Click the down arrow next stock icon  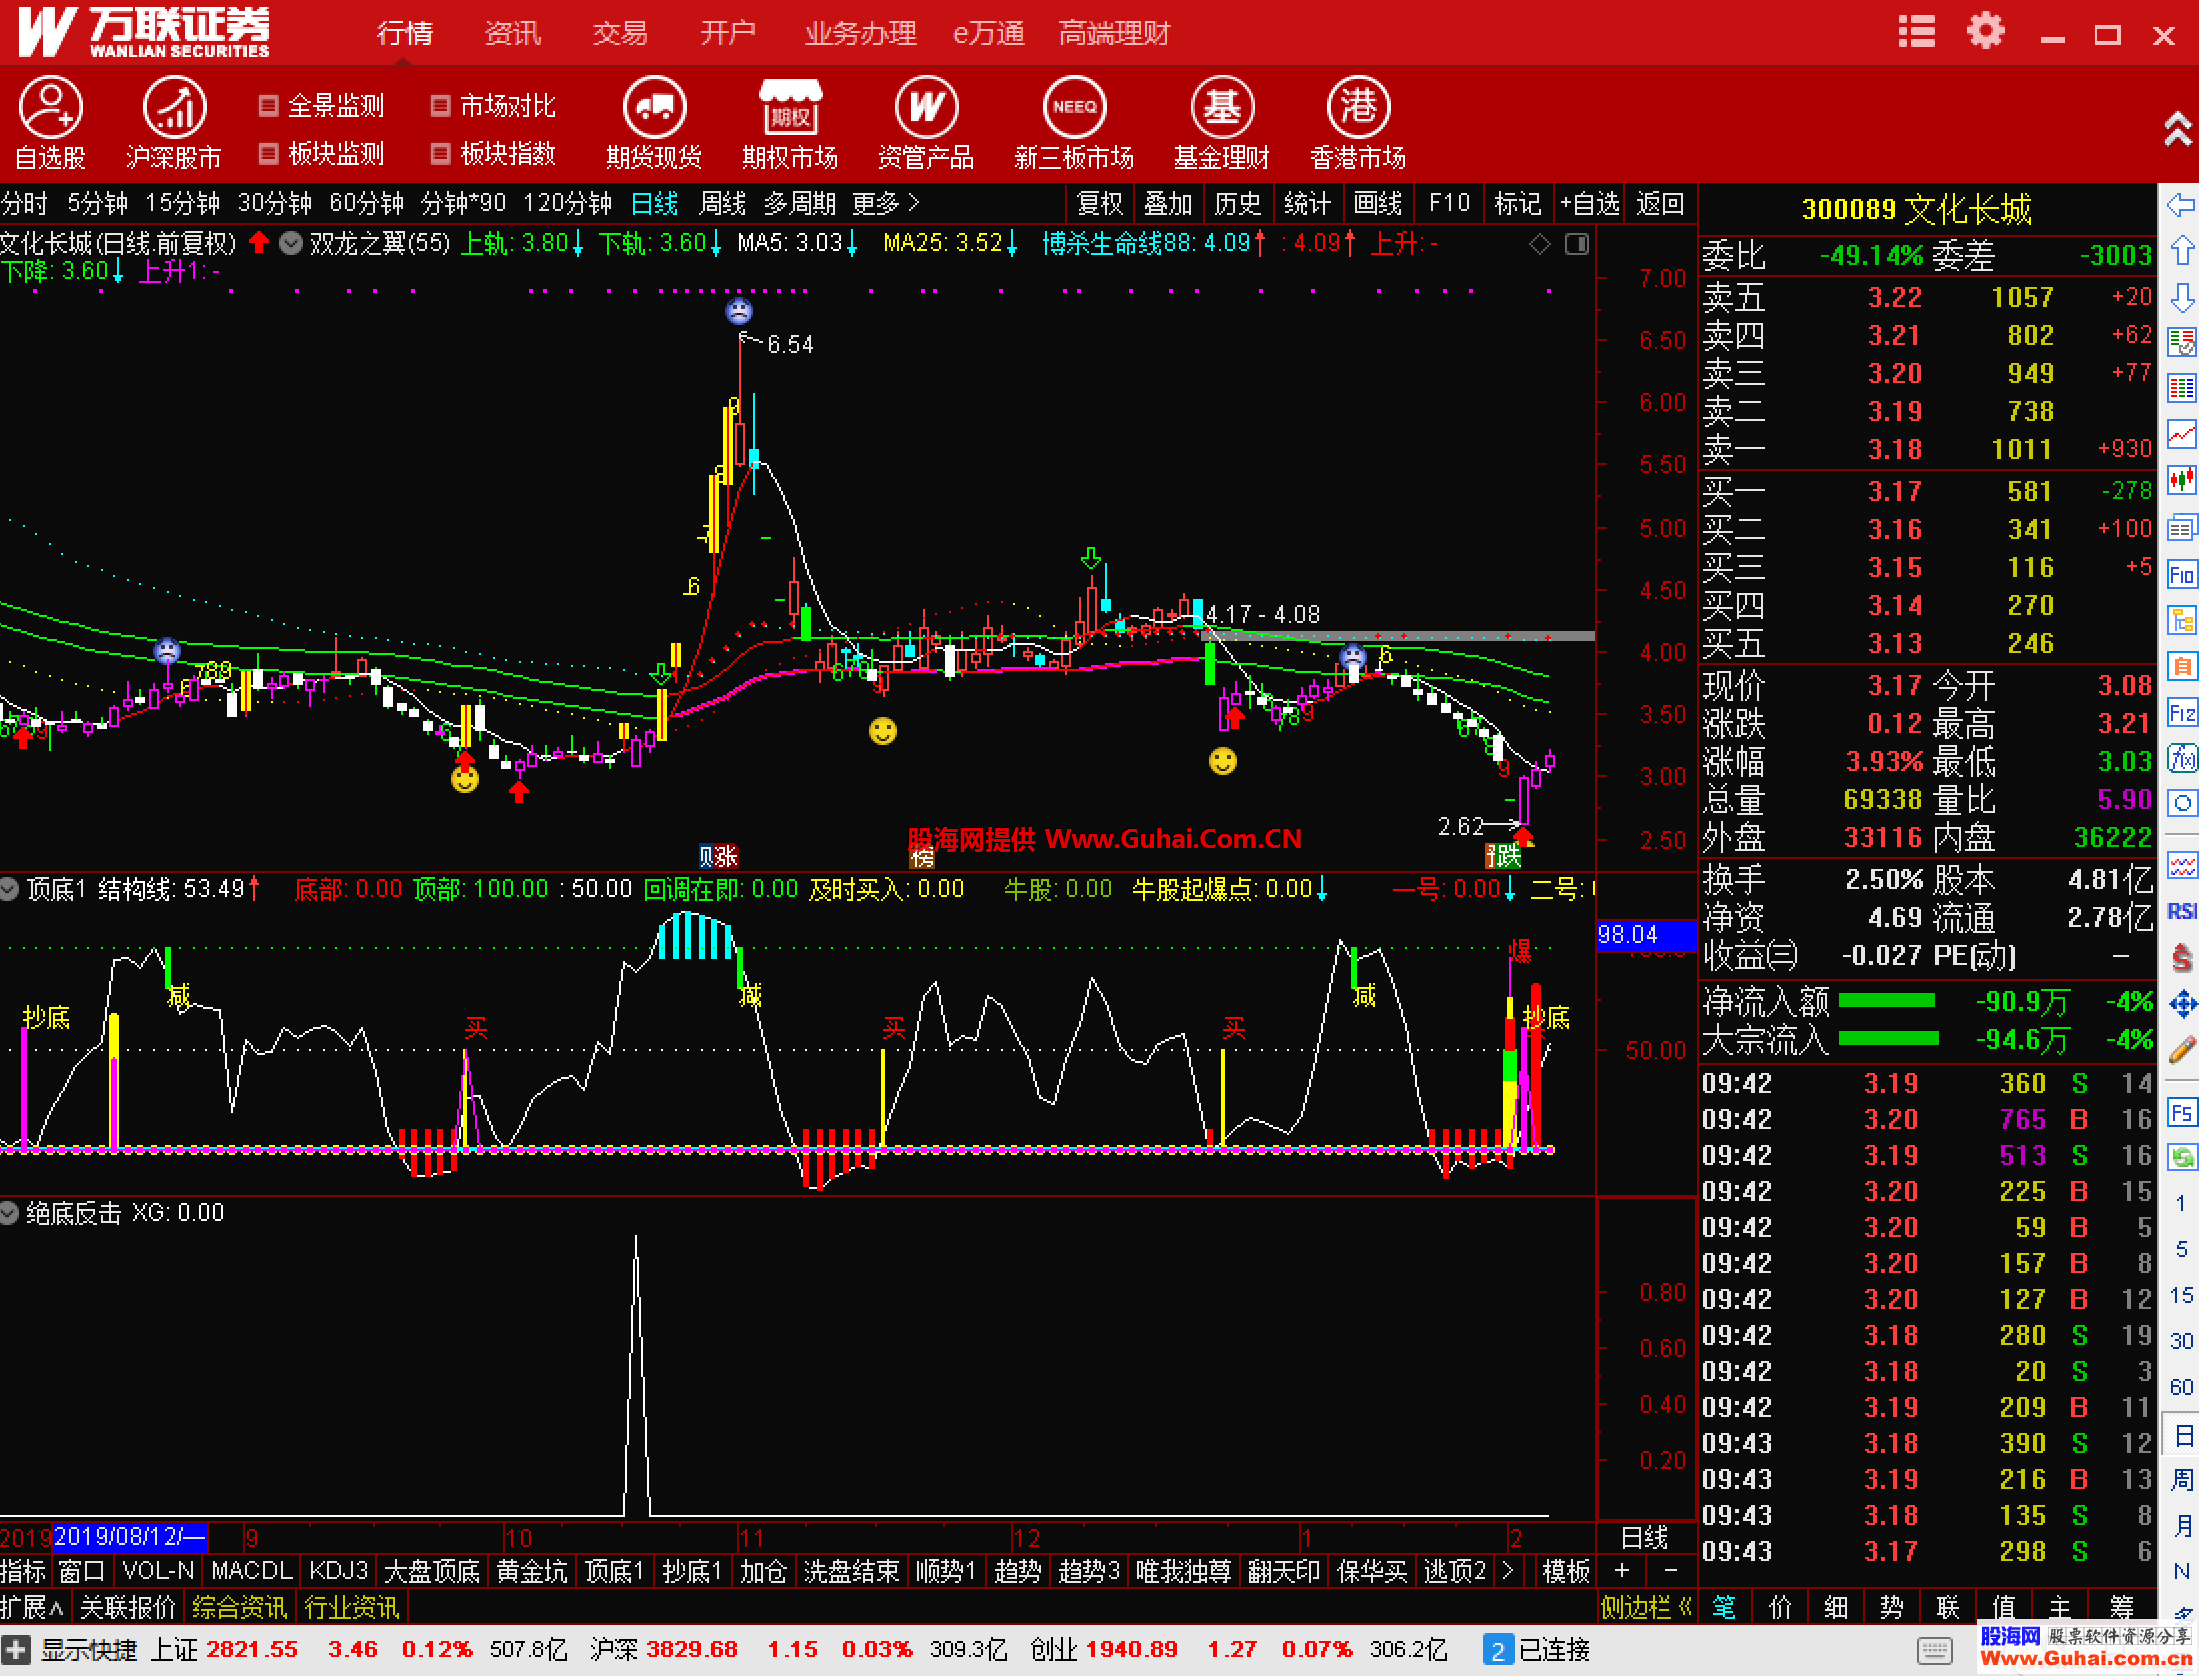[x=2181, y=297]
